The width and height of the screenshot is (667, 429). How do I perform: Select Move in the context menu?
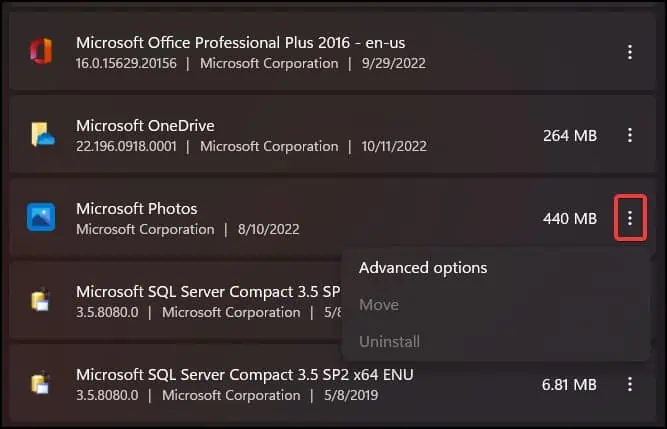[x=379, y=305]
